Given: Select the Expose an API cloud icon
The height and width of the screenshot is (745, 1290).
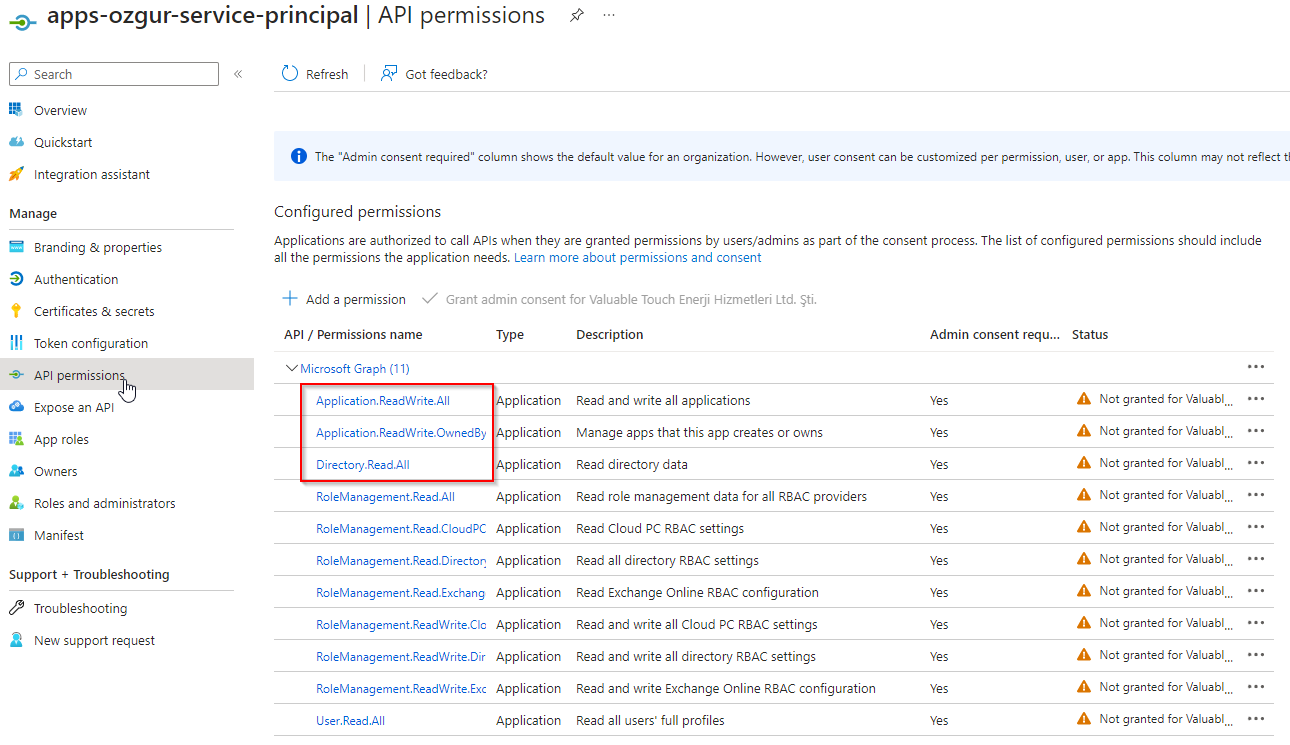Looking at the screenshot, I should (x=20, y=406).
